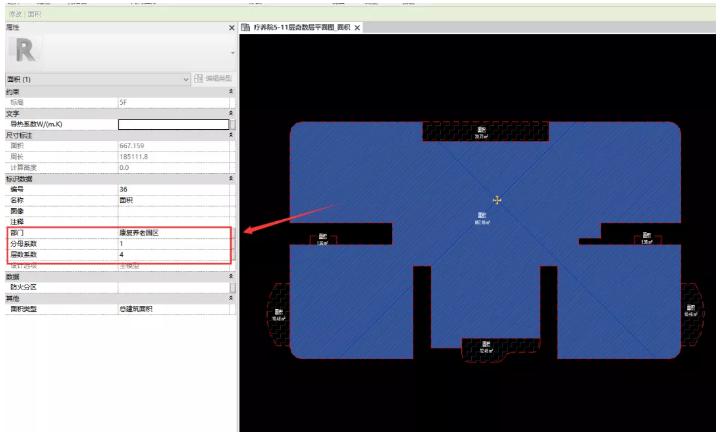
Task: Select the top hatched area tag
Action: [481, 133]
